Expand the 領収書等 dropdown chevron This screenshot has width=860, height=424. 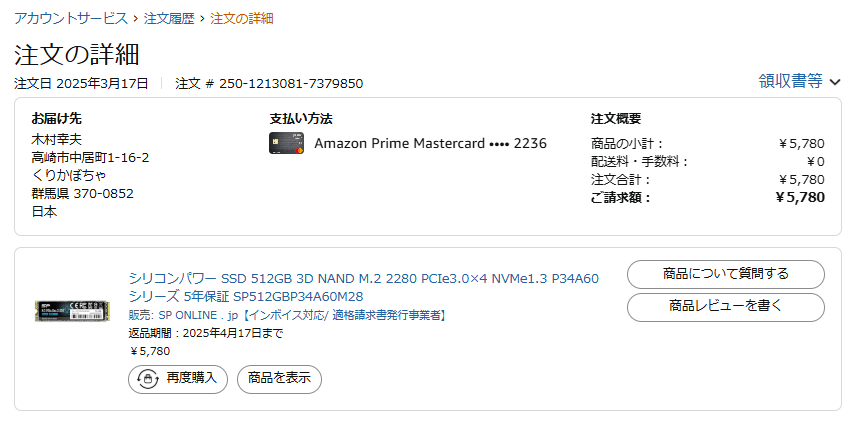pos(836,82)
